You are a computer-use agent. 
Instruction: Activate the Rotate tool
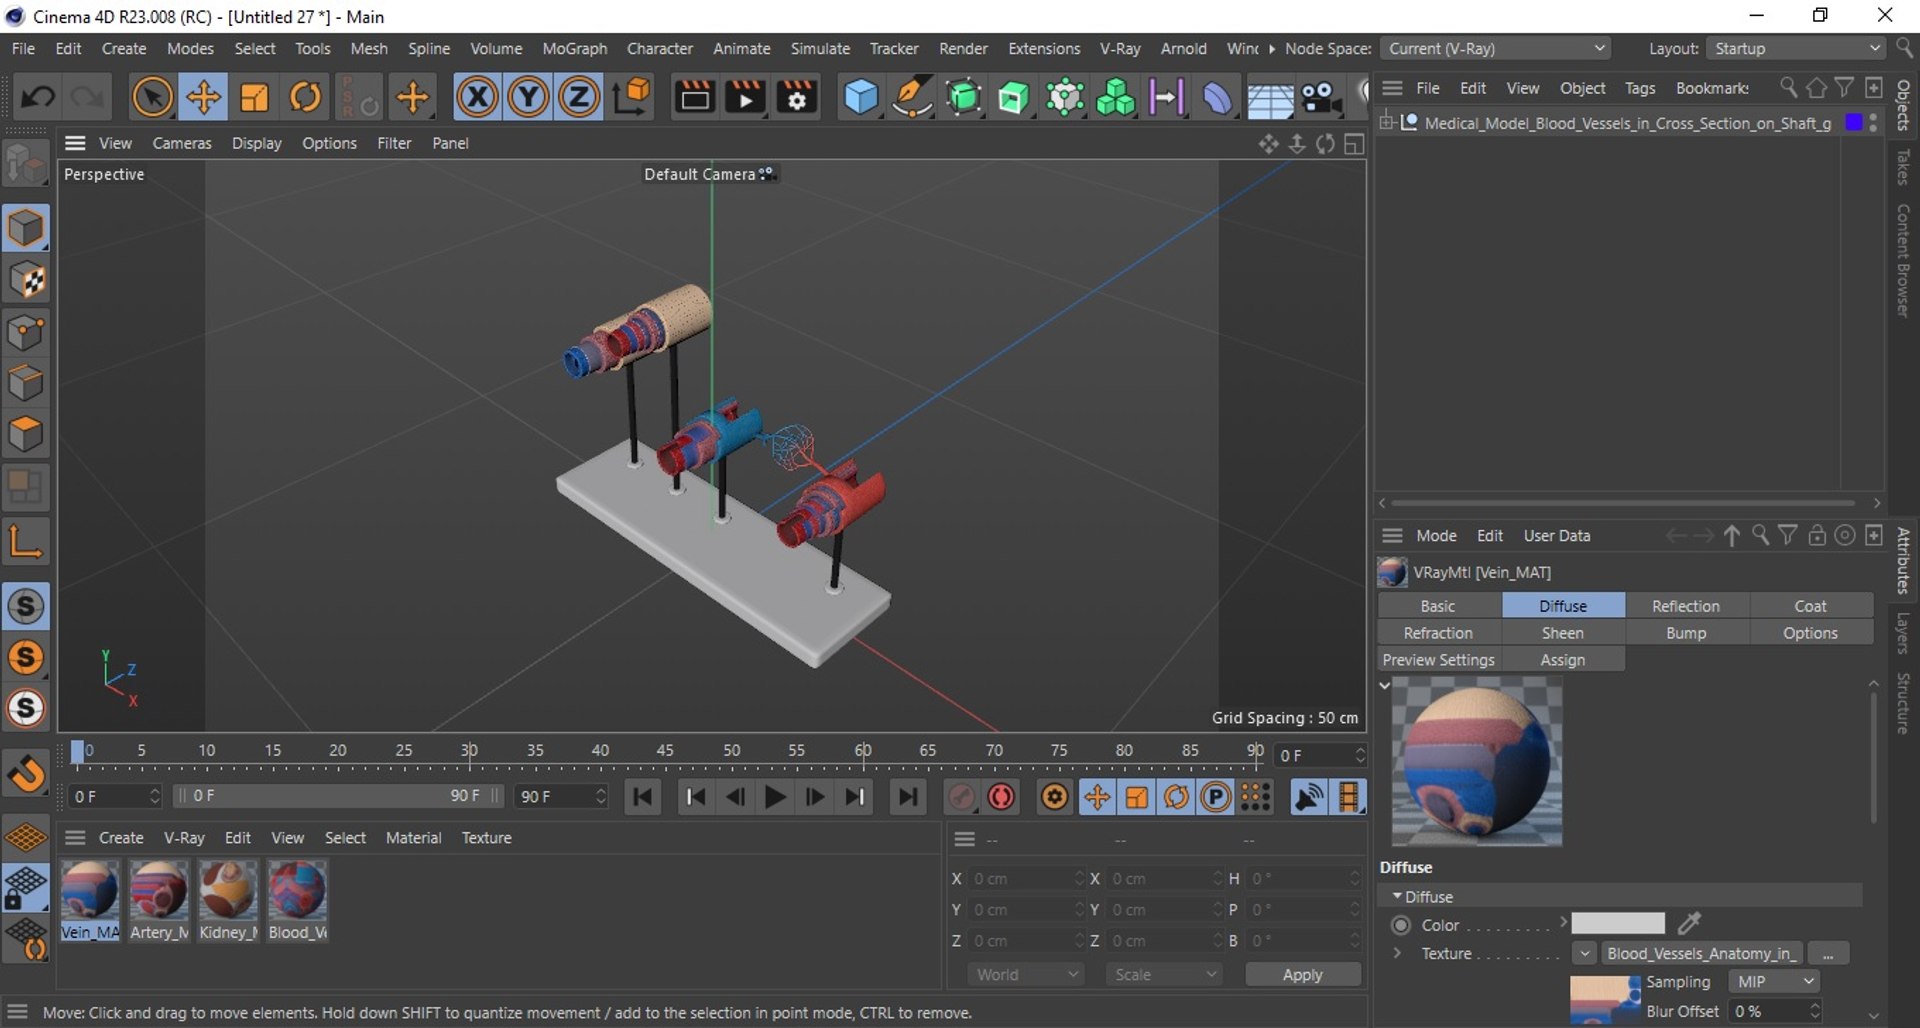(x=305, y=97)
